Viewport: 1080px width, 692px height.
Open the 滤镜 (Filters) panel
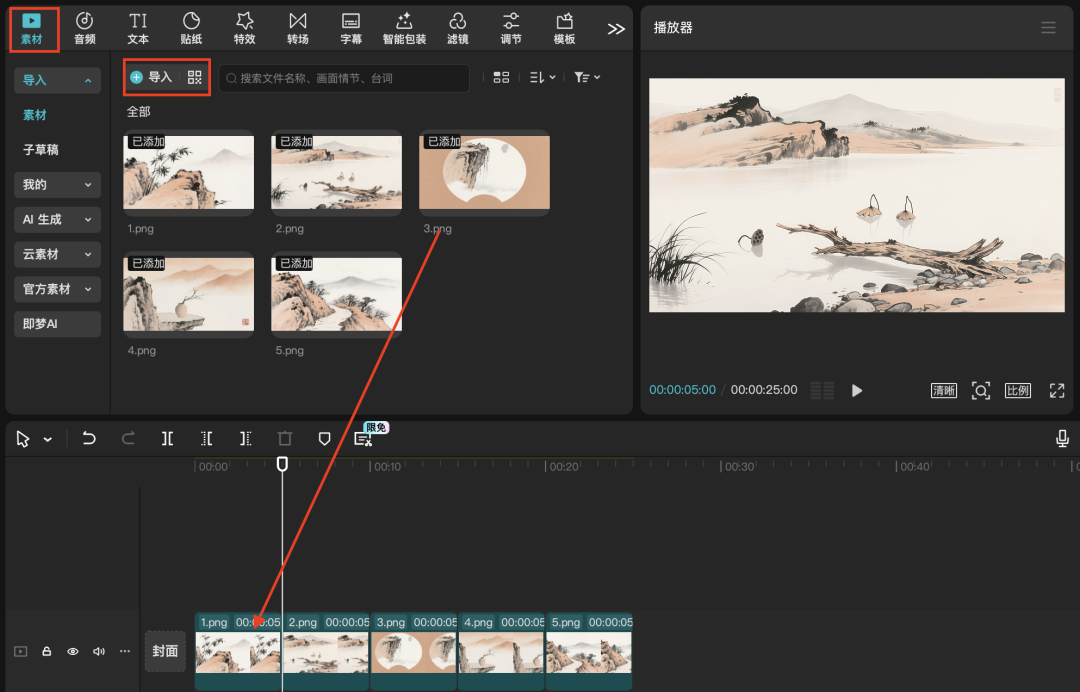click(457, 28)
